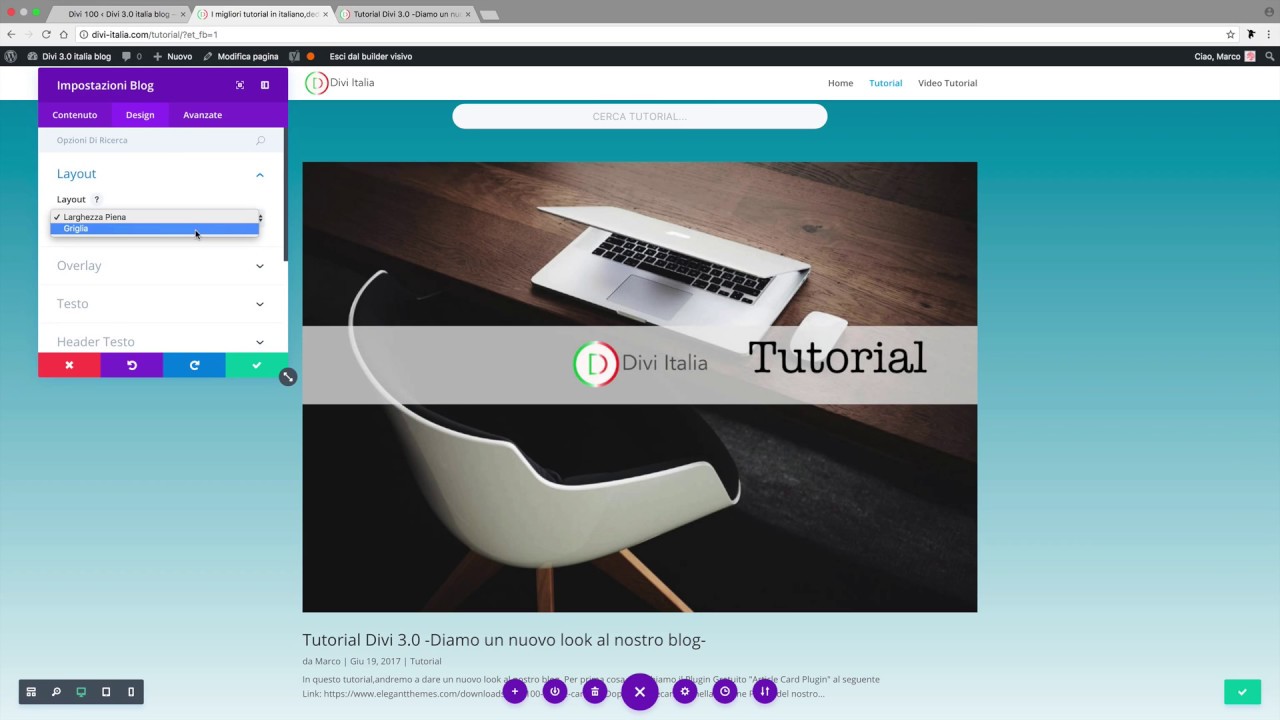The width and height of the screenshot is (1280, 720).
Task: Snap settings panel to sidebar icon
Action: tap(265, 85)
